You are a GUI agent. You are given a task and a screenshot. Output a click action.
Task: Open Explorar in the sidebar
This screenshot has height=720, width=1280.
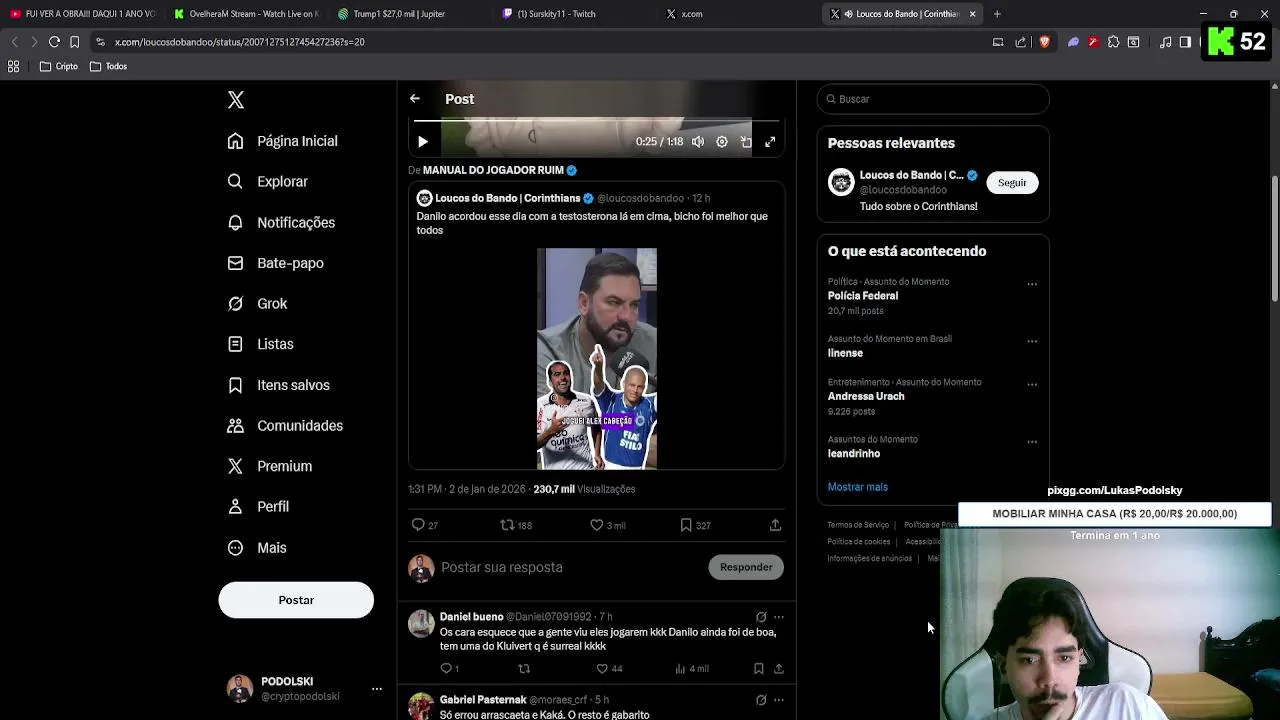pyautogui.click(x=268, y=182)
